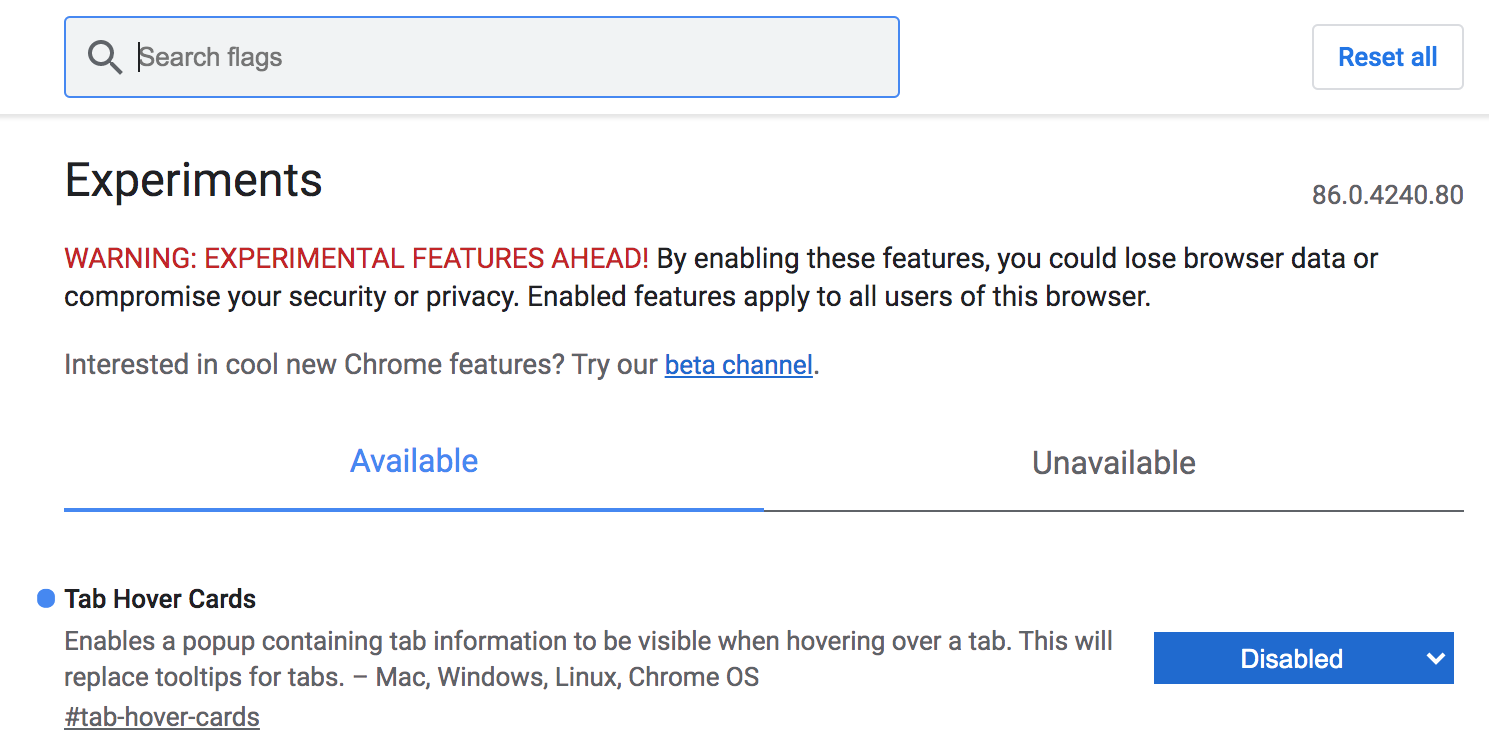Switch to the Available tab
This screenshot has height=745, width=1489.
coord(414,462)
